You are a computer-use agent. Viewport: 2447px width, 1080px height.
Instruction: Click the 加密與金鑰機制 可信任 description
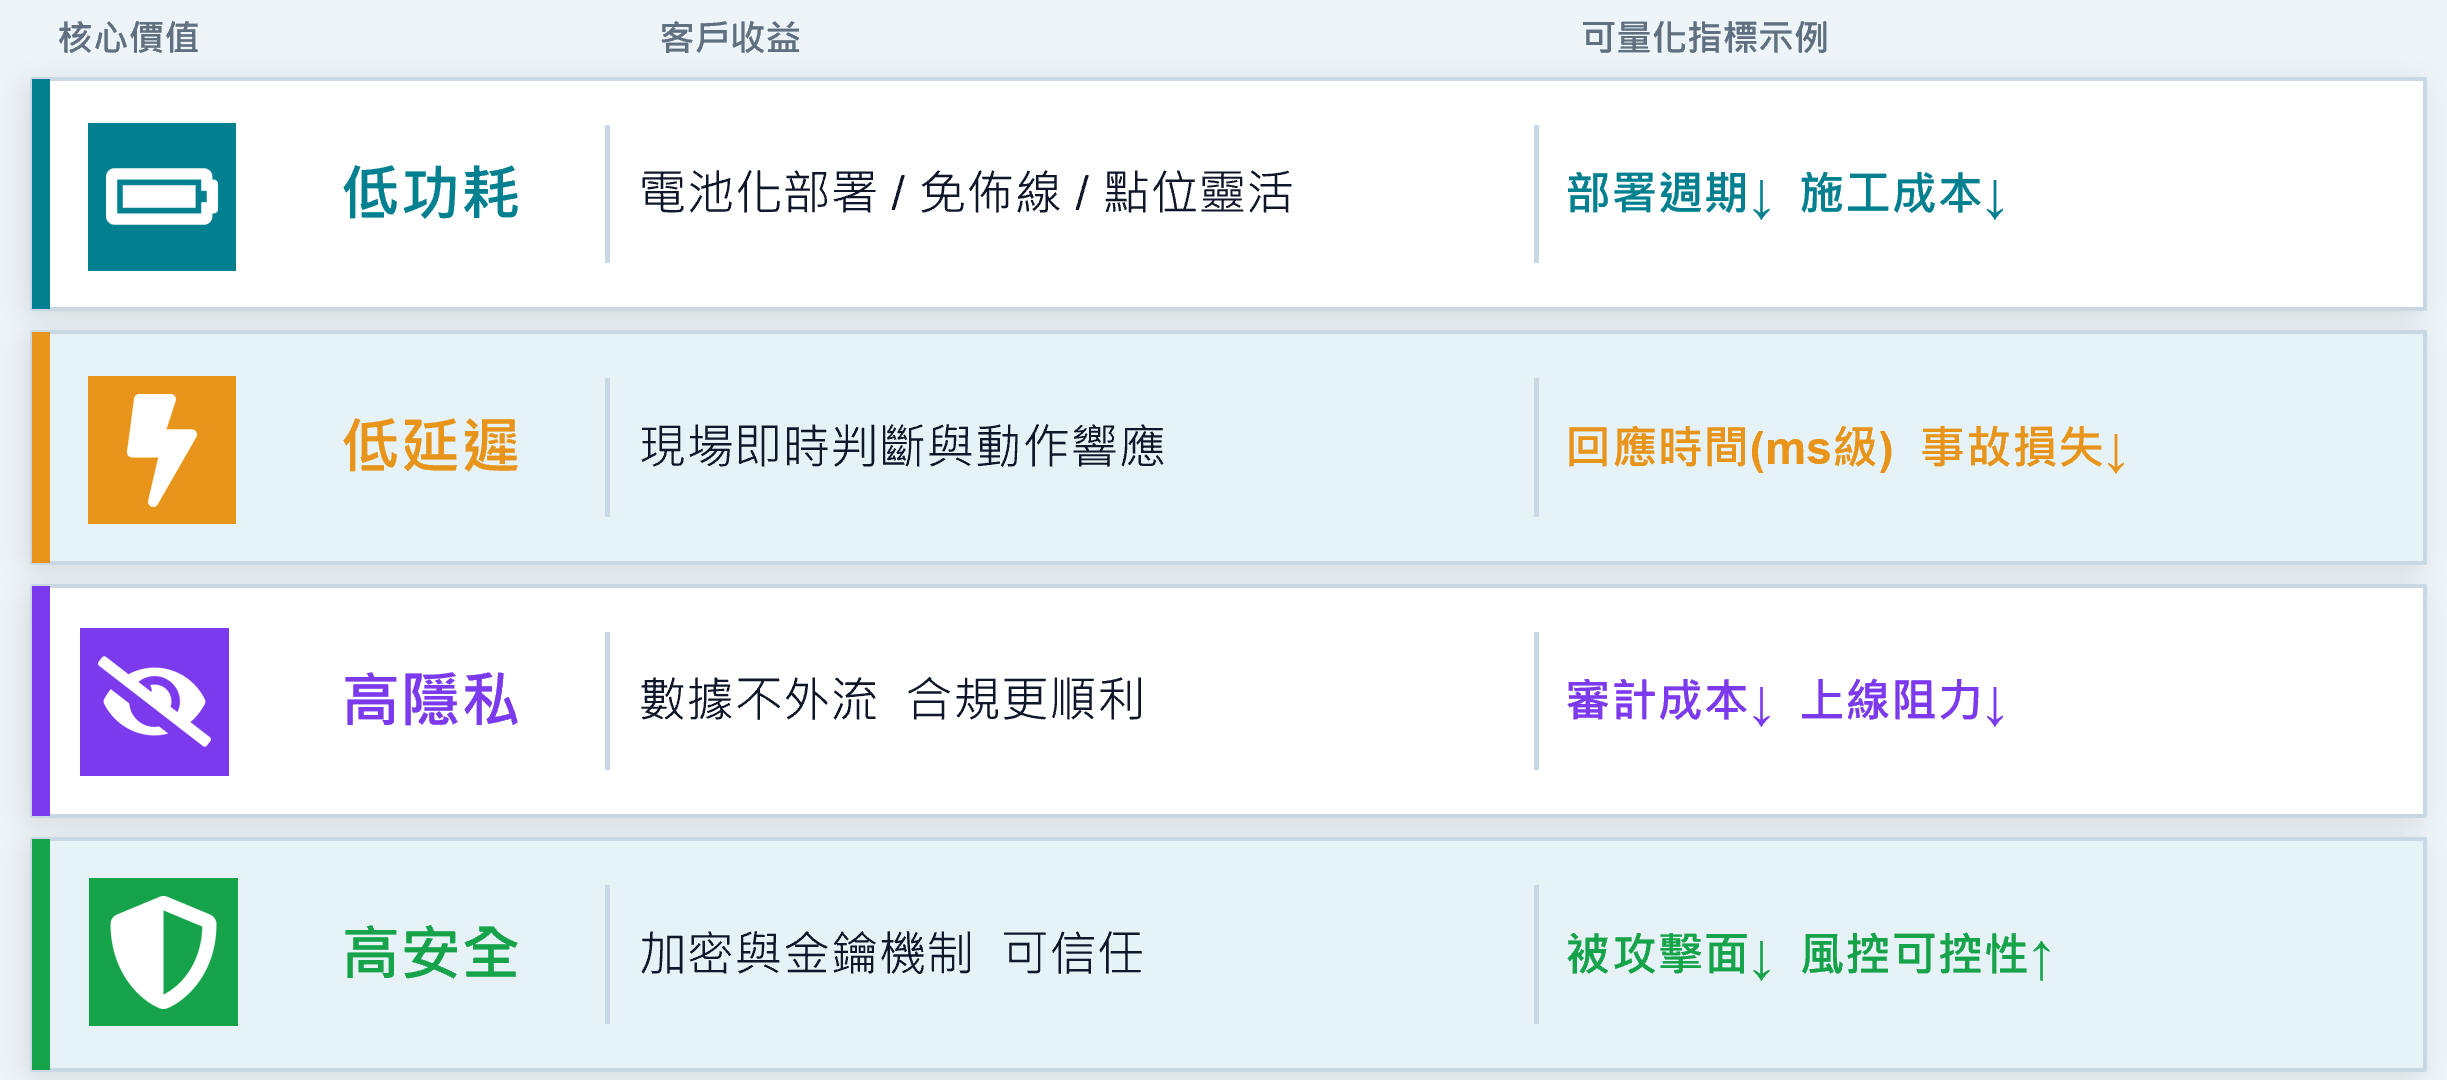891,953
